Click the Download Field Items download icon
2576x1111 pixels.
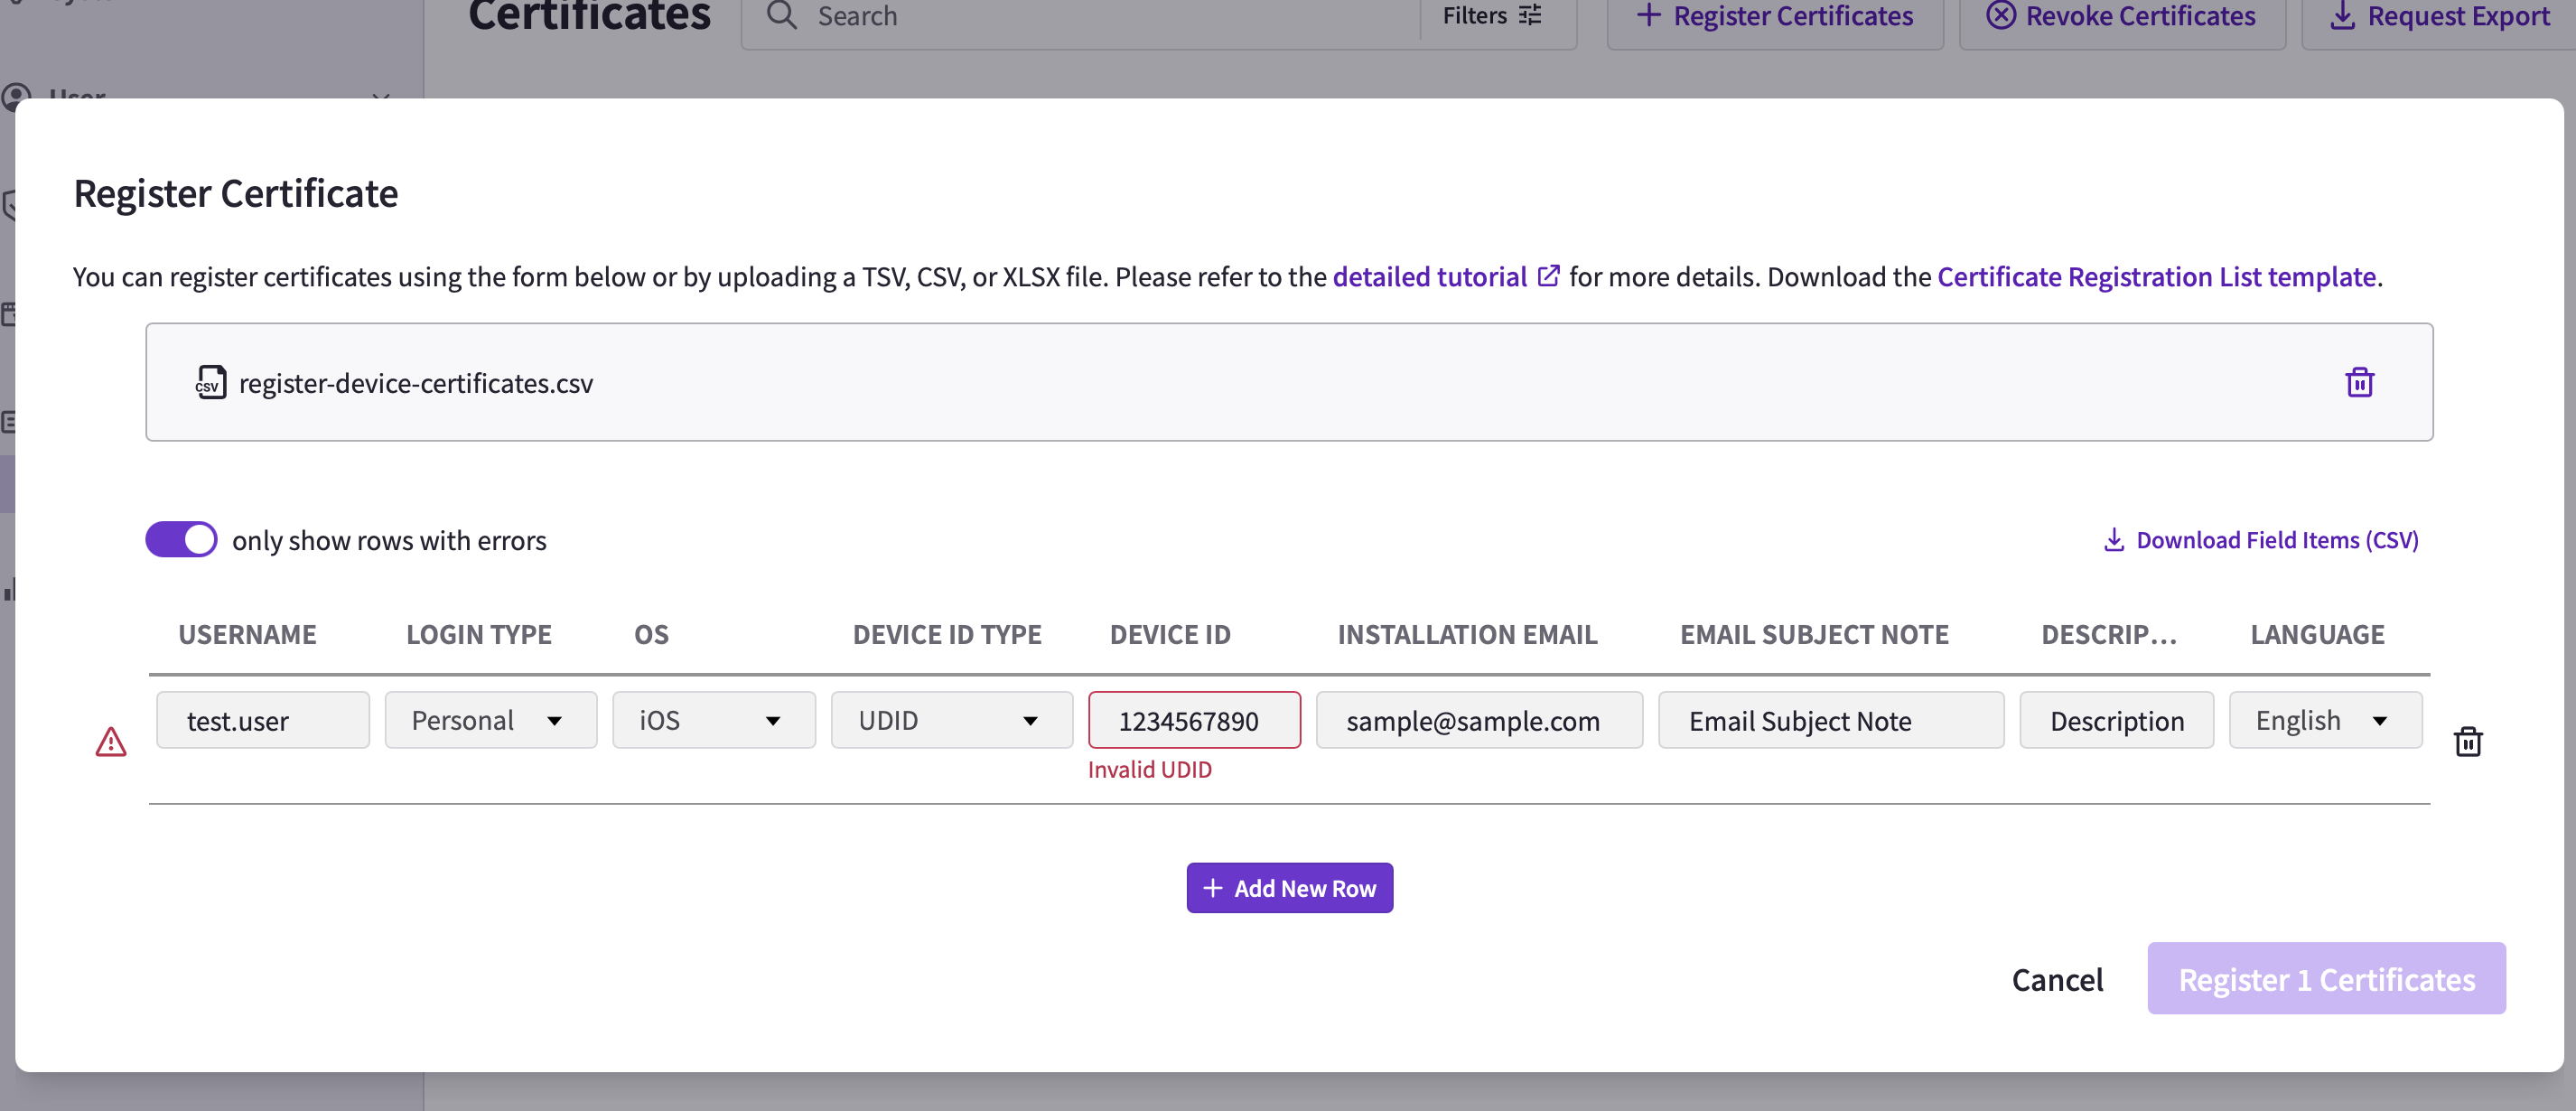point(2114,539)
